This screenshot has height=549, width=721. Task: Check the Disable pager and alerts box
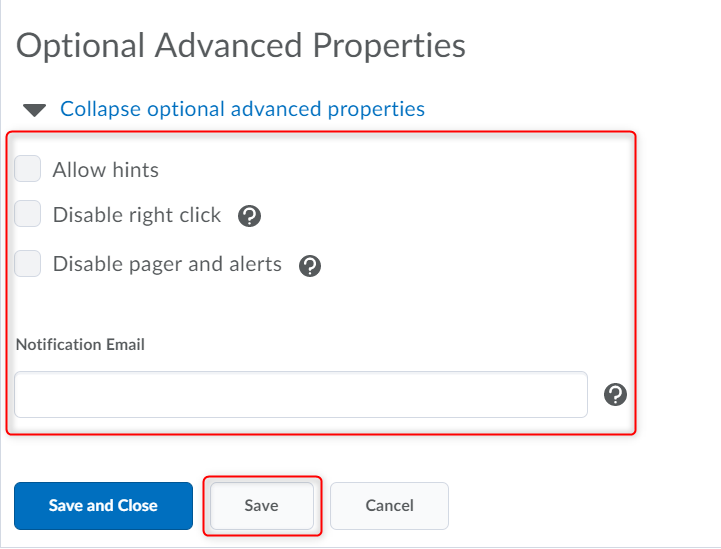click(x=28, y=264)
